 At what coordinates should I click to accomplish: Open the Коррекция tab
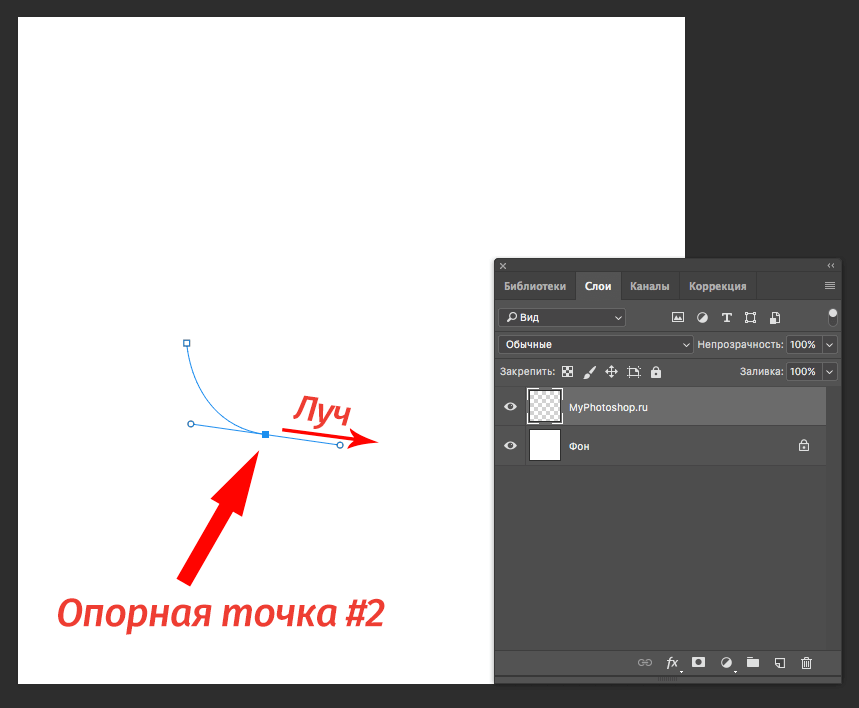point(718,286)
